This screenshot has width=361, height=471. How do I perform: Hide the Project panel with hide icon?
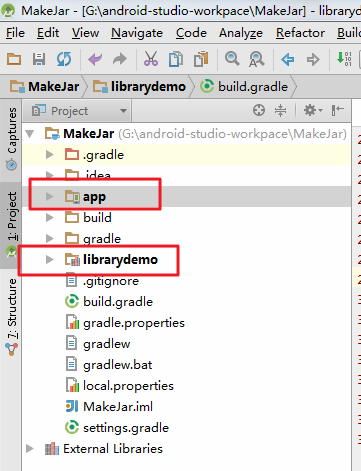337,110
